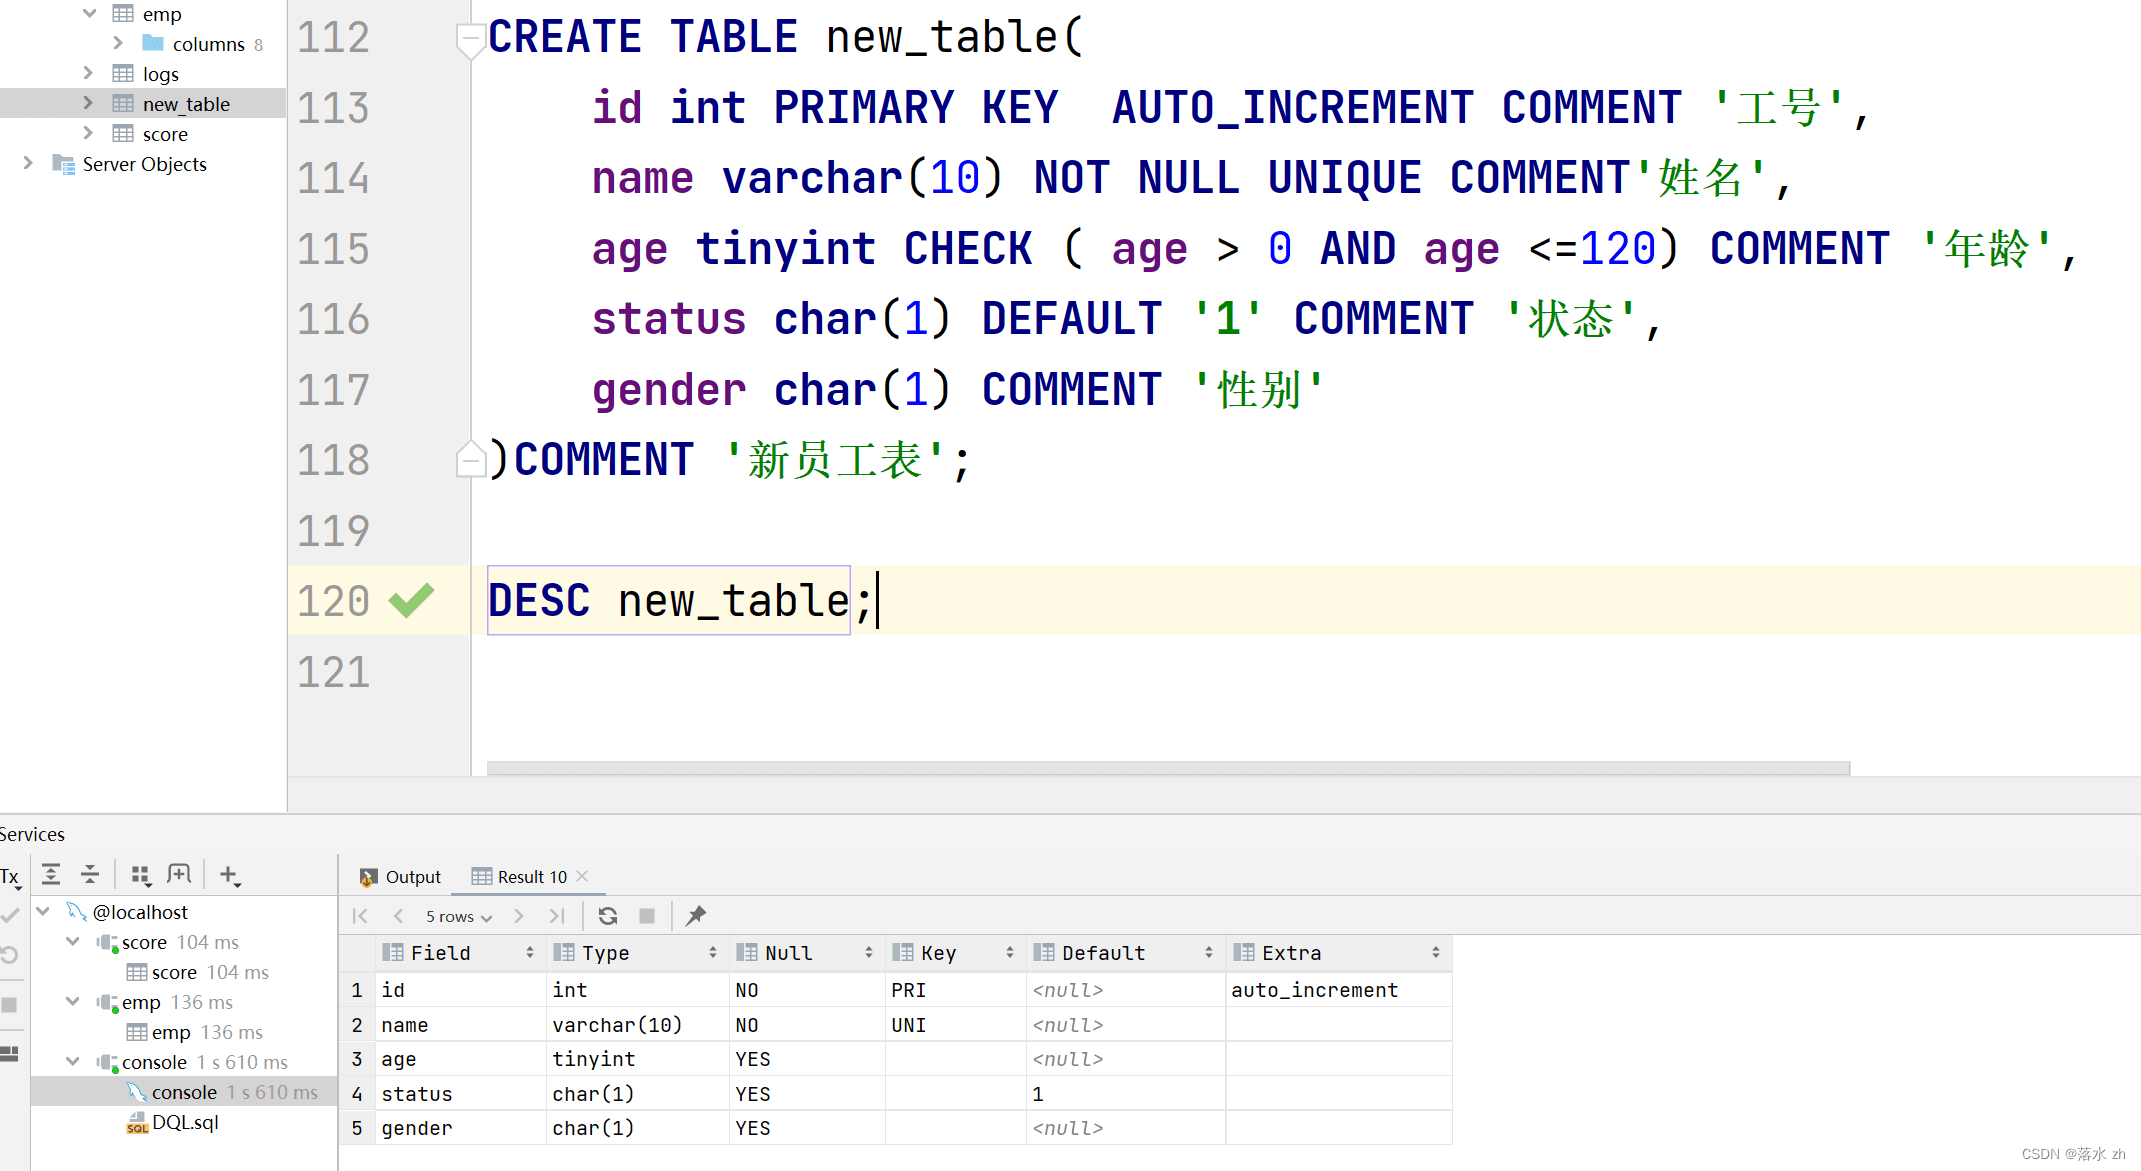Select the score 104 ms result table item
The height and width of the screenshot is (1171, 2141).
(198, 972)
